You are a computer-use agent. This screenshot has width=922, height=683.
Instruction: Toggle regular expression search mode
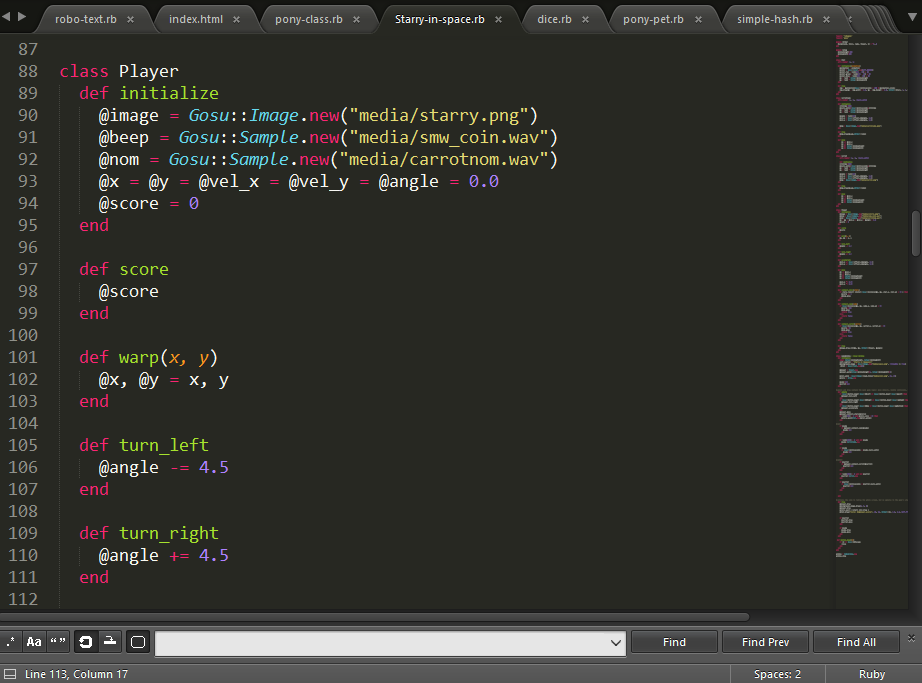(11, 642)
